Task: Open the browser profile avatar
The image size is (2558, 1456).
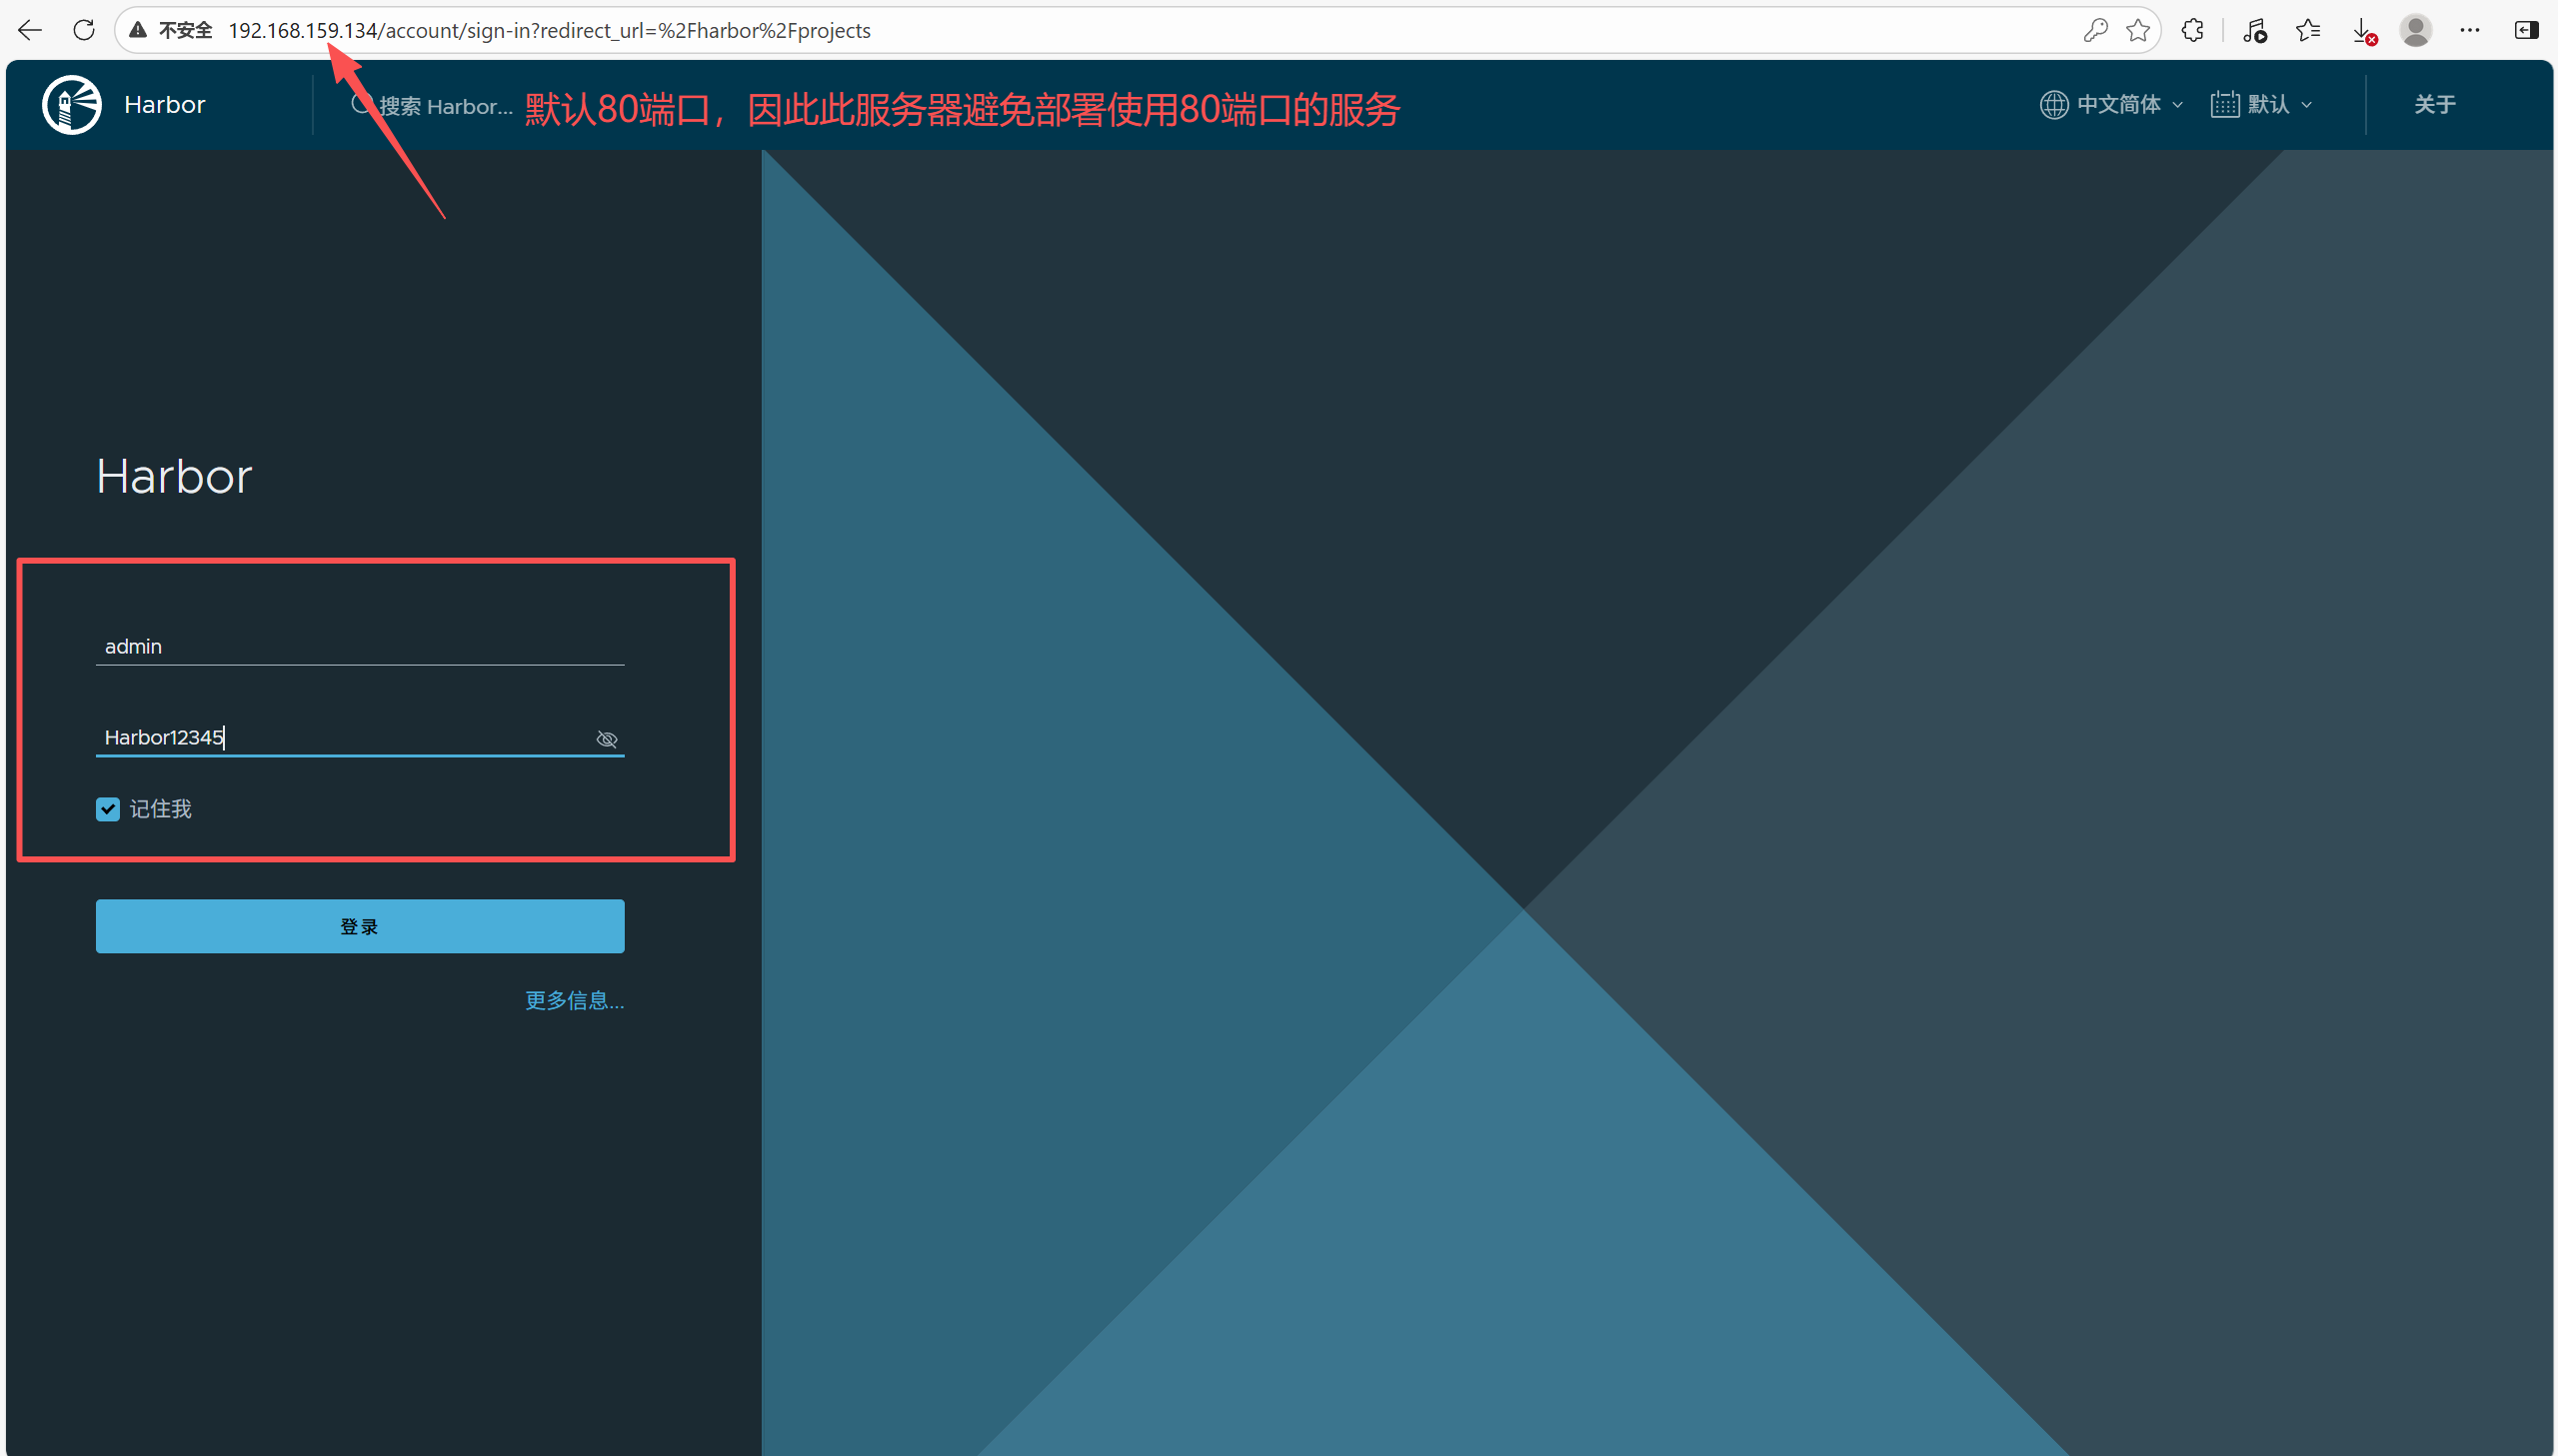Action: point(2416,30)
